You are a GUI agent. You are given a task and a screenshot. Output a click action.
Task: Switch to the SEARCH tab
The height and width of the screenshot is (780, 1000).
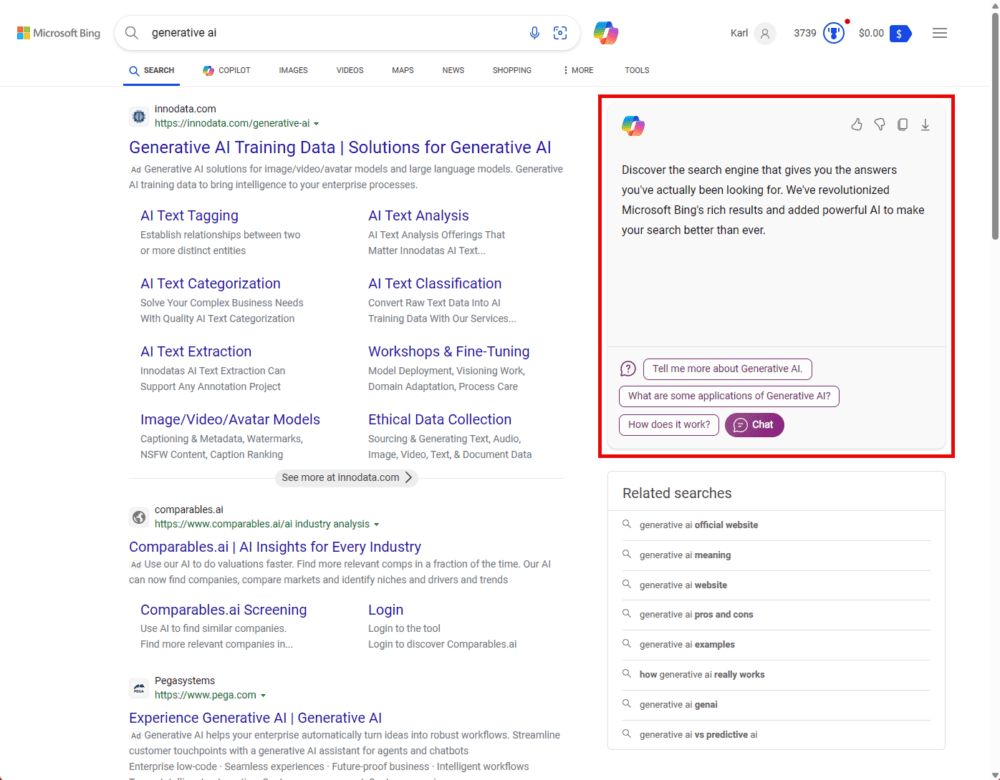click(x=152, y=70)
